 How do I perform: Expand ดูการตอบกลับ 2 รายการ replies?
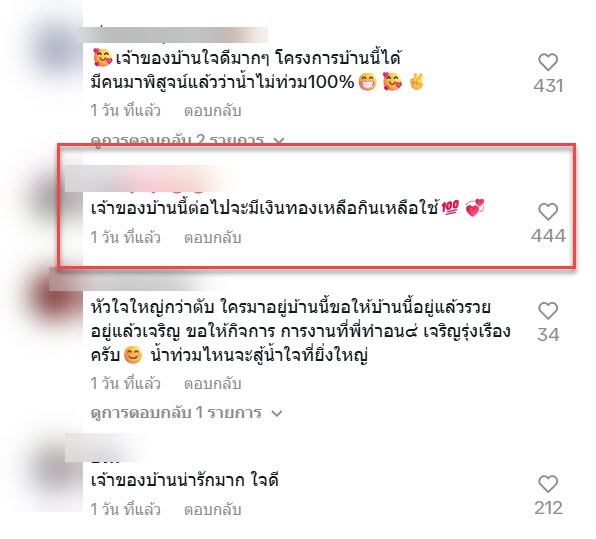pyautogui.click(x=187, y=140)
